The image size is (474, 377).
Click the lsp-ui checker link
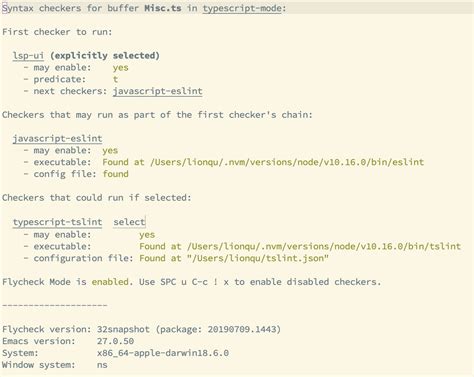click(28, 55)
